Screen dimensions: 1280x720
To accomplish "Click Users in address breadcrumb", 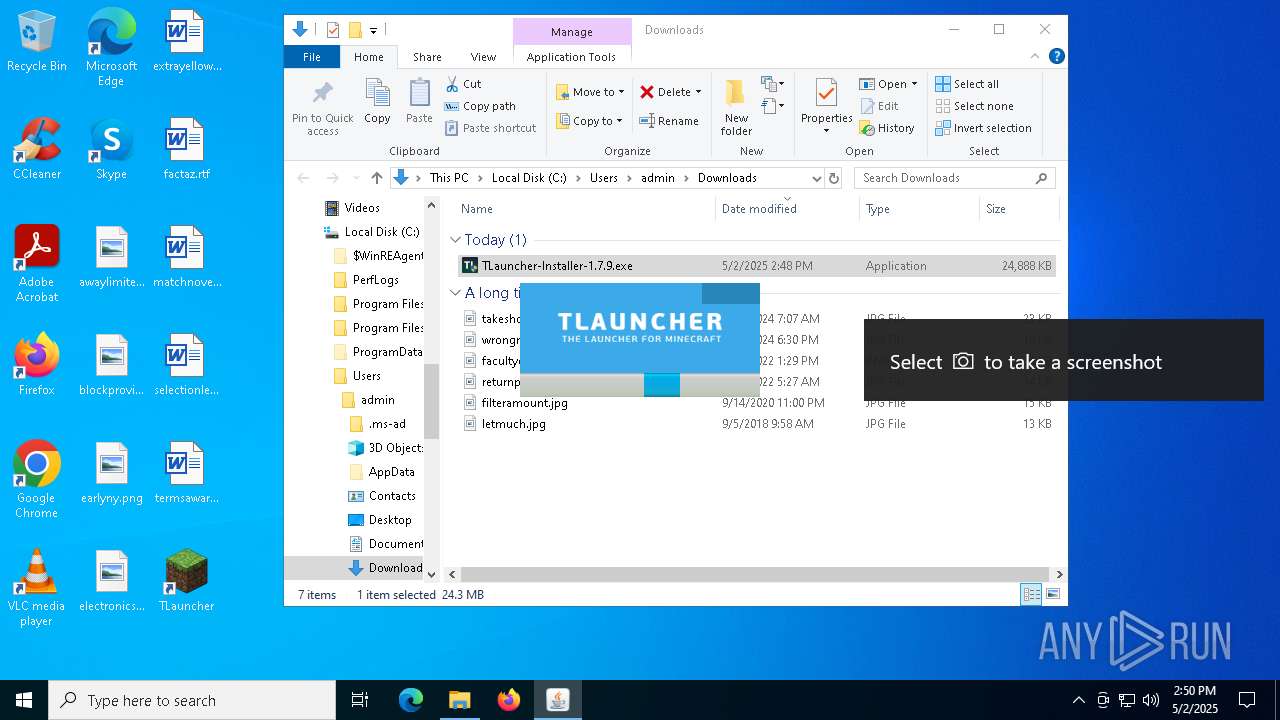I will 603,178.
